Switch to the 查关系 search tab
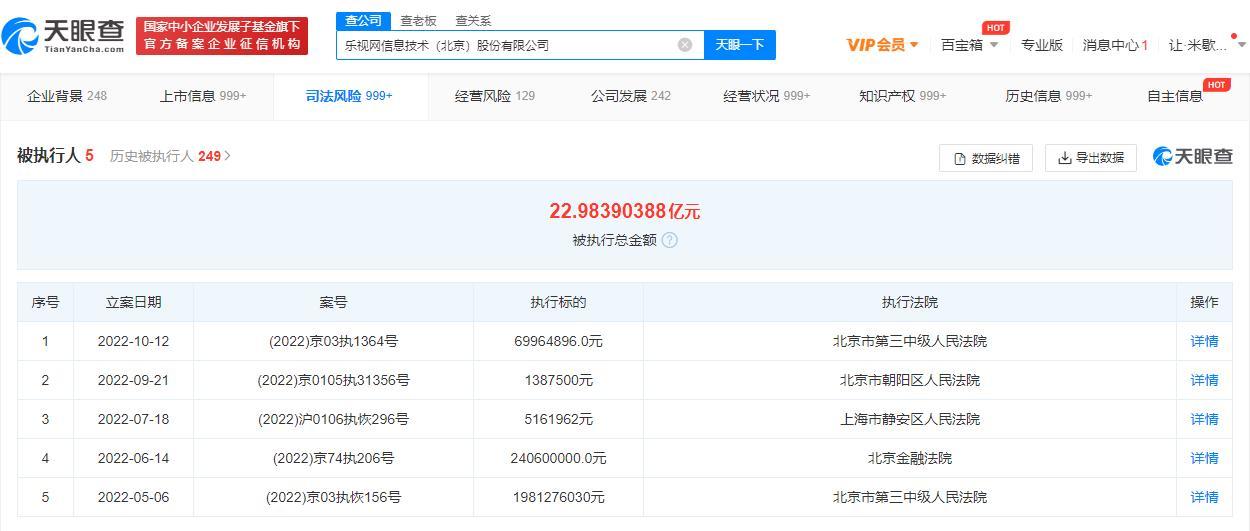The height and width of the screenshot is (531, 1250). 473,21
